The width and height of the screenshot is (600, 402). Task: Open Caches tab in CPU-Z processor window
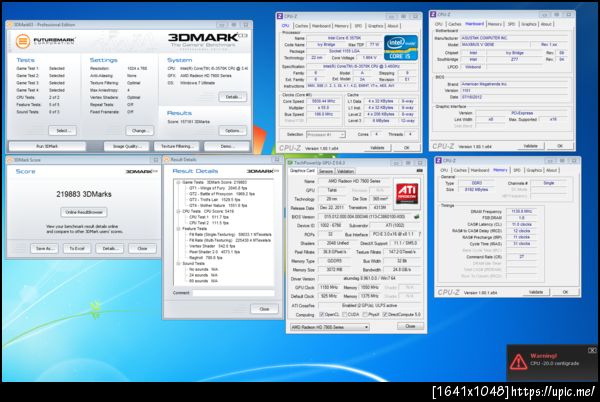tap(301, 26)
